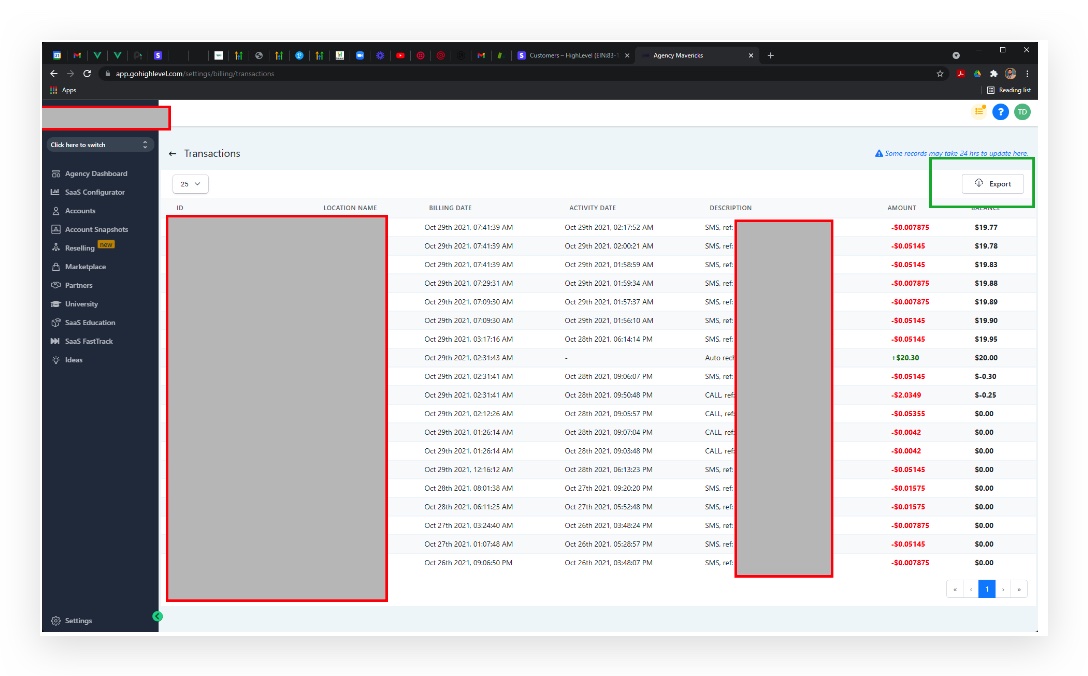Open the Adobe Acrobat extension icon
This screenshot has width=1088, height=676.
coord(960,74)
